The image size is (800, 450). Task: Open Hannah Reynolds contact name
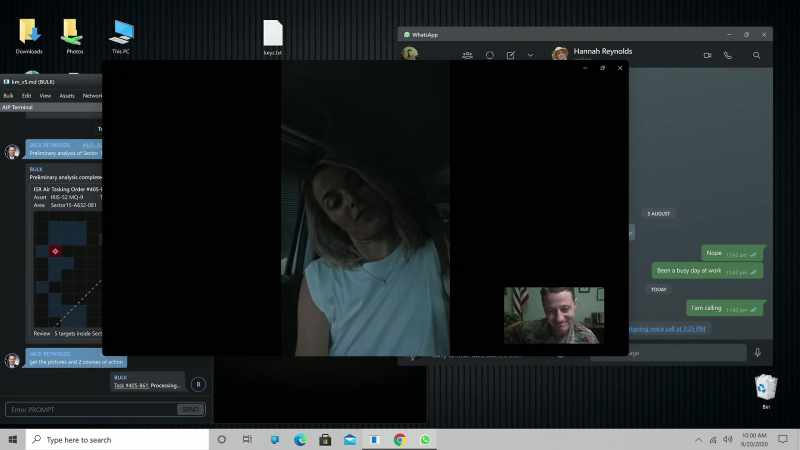[x=603, y=51]
